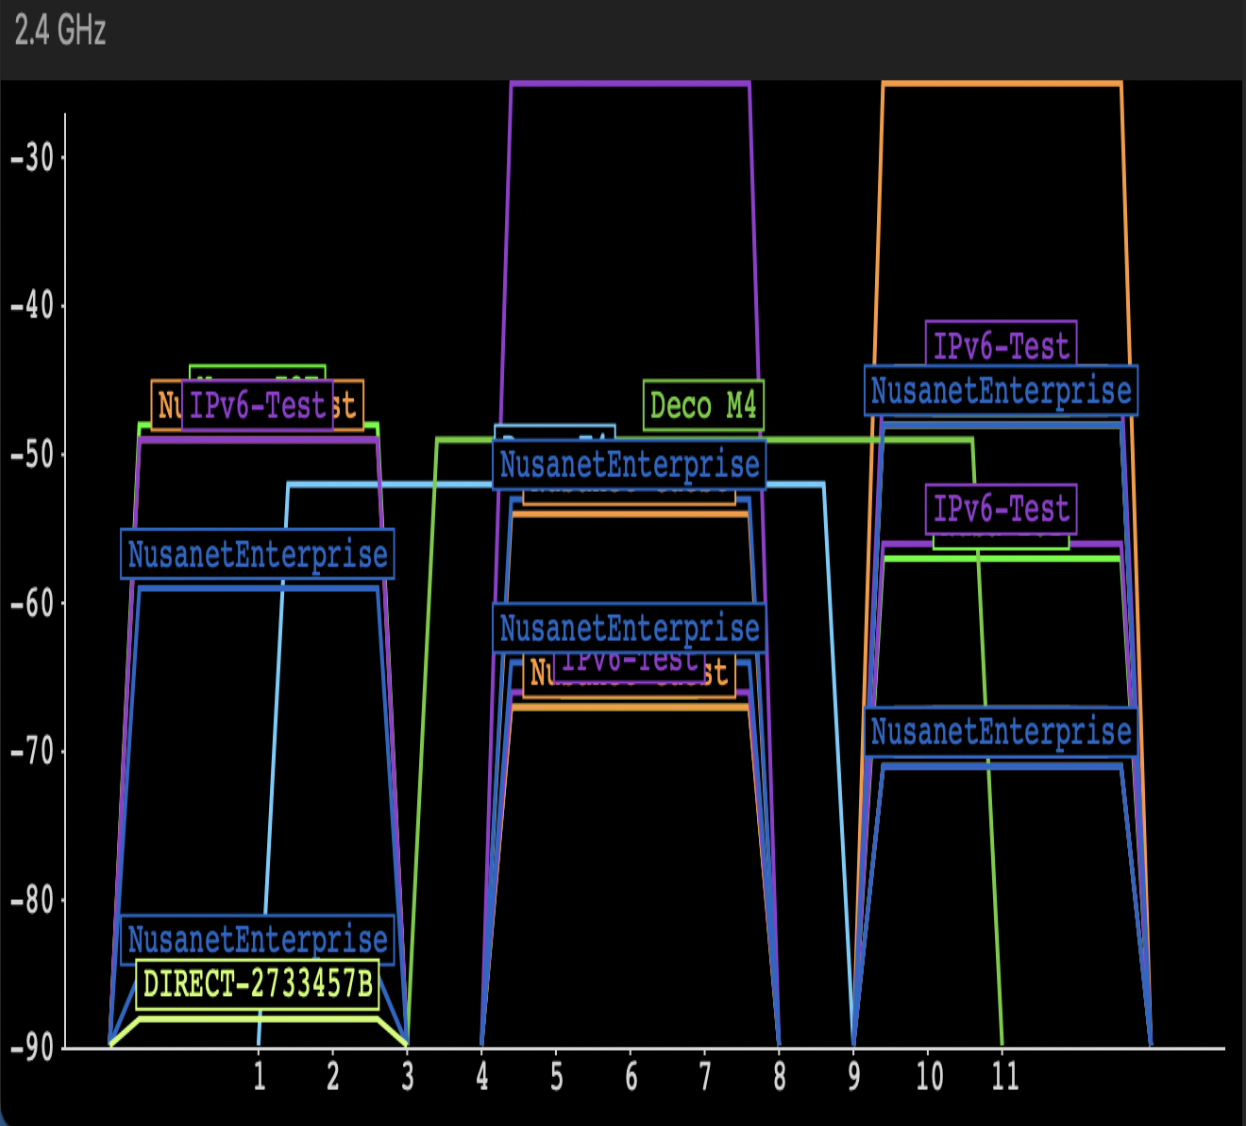
Task: Click the -50 signal strength axis label
Action: (32, 454)
